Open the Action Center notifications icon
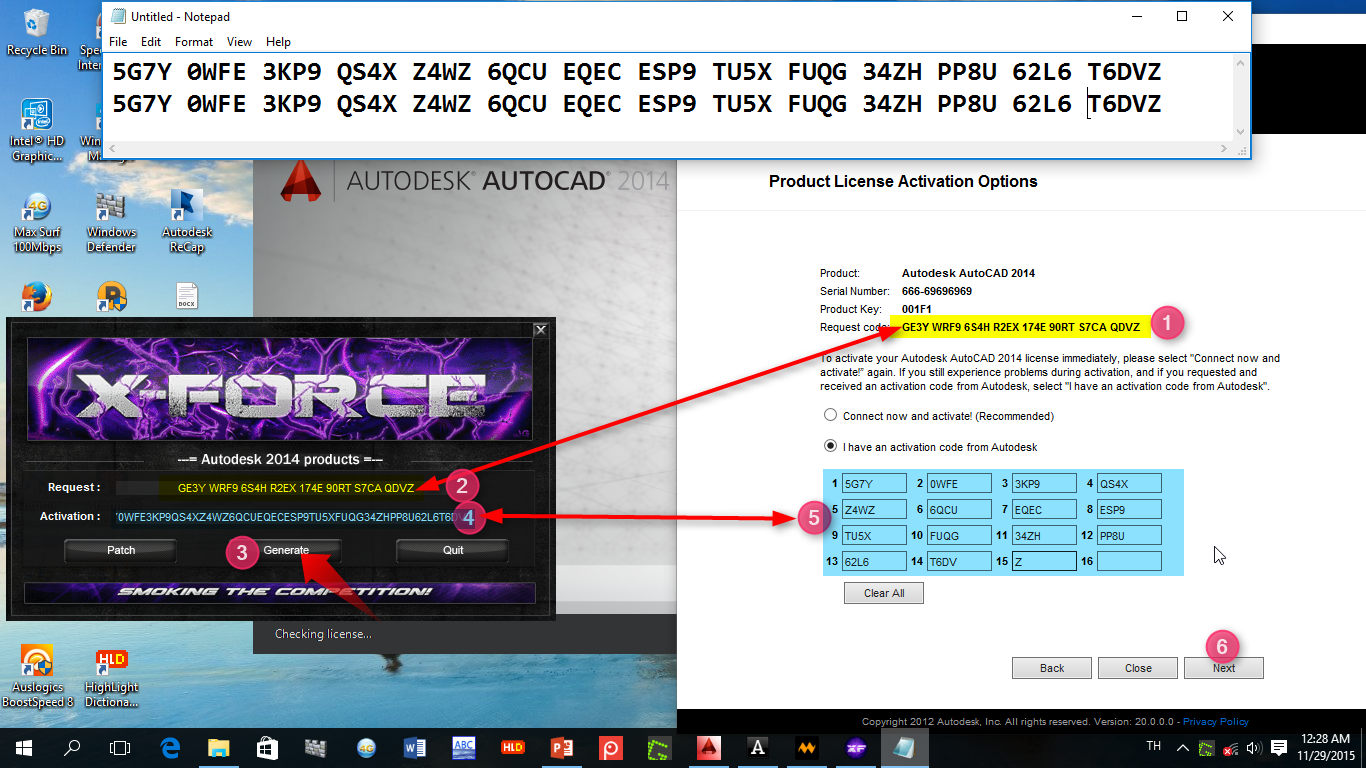This screenshot has width=1366, height=768. (1278, 747)
